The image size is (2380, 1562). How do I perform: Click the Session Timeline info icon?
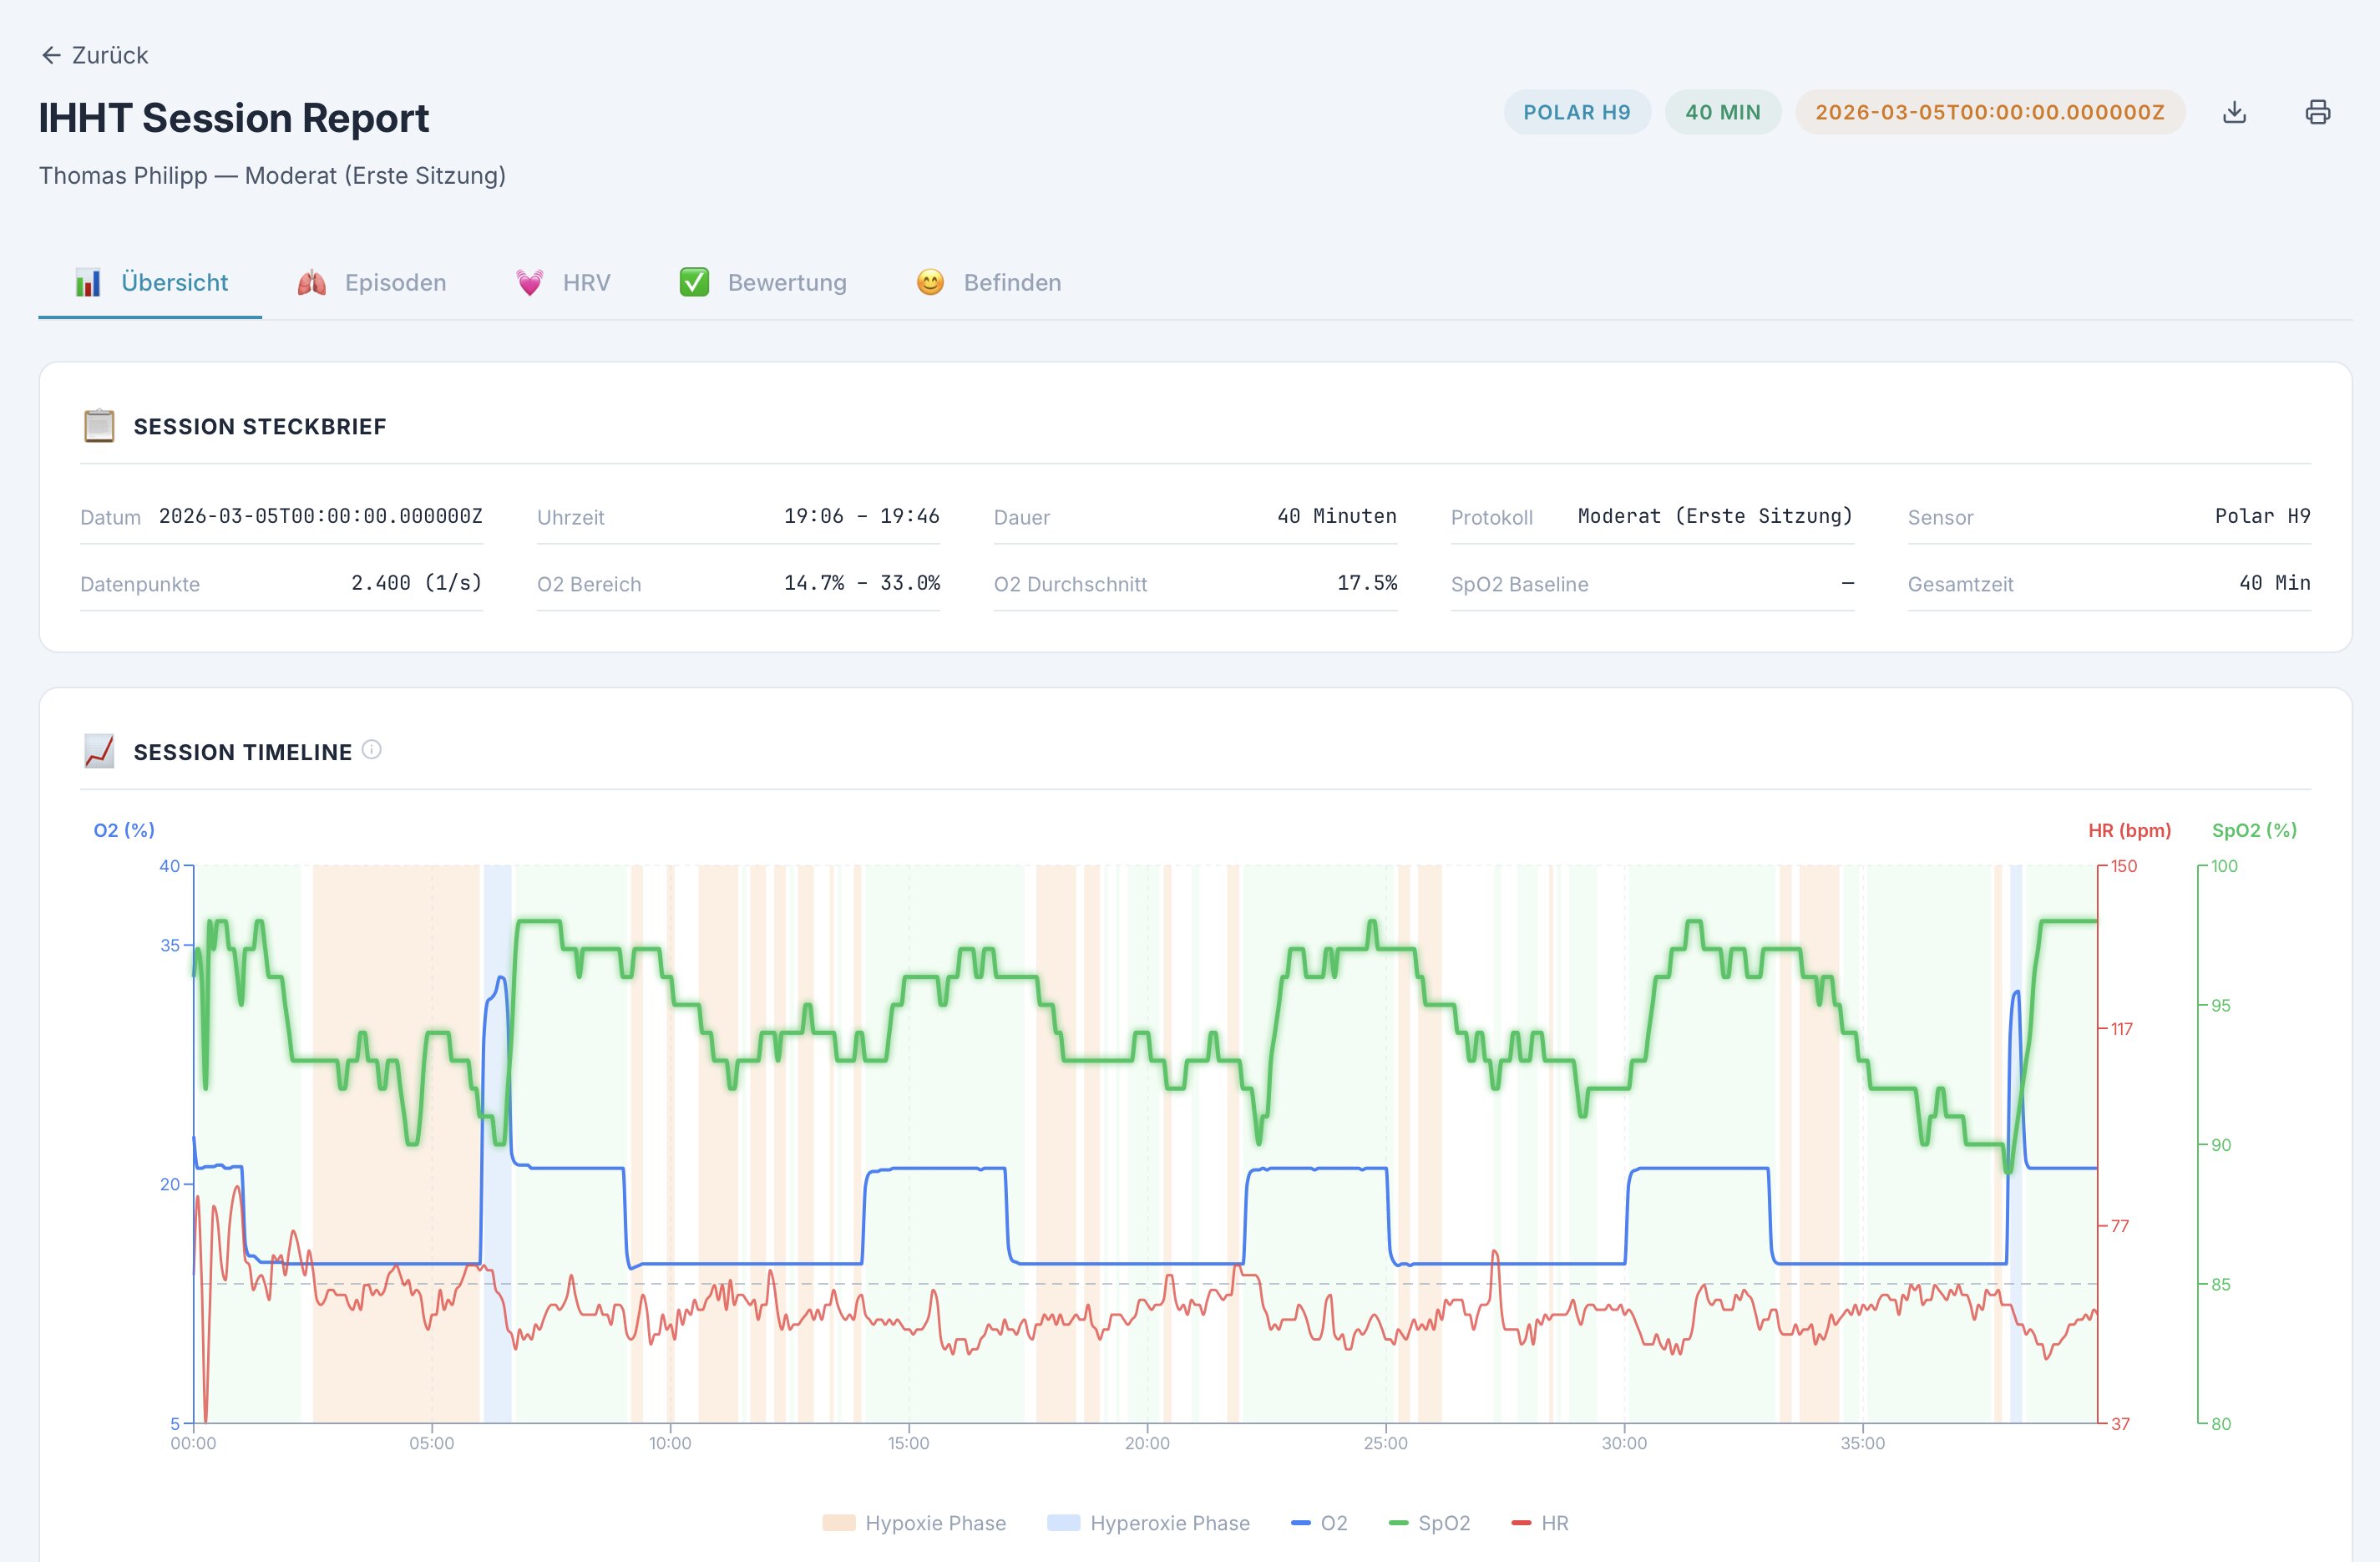[x=371, y=750]
